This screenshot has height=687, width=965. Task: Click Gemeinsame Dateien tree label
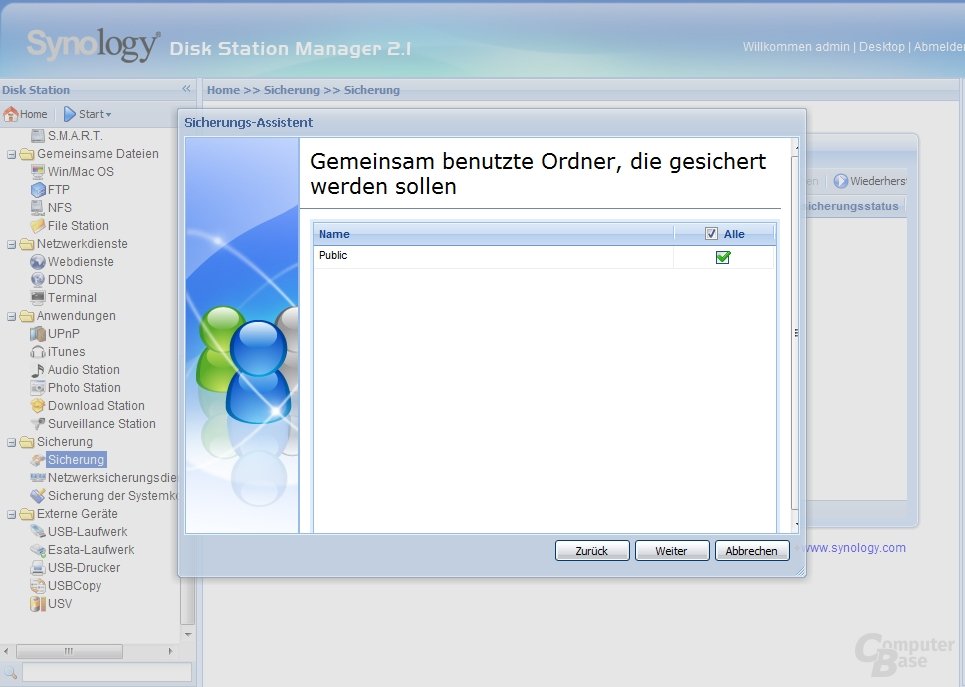point(98,154)
